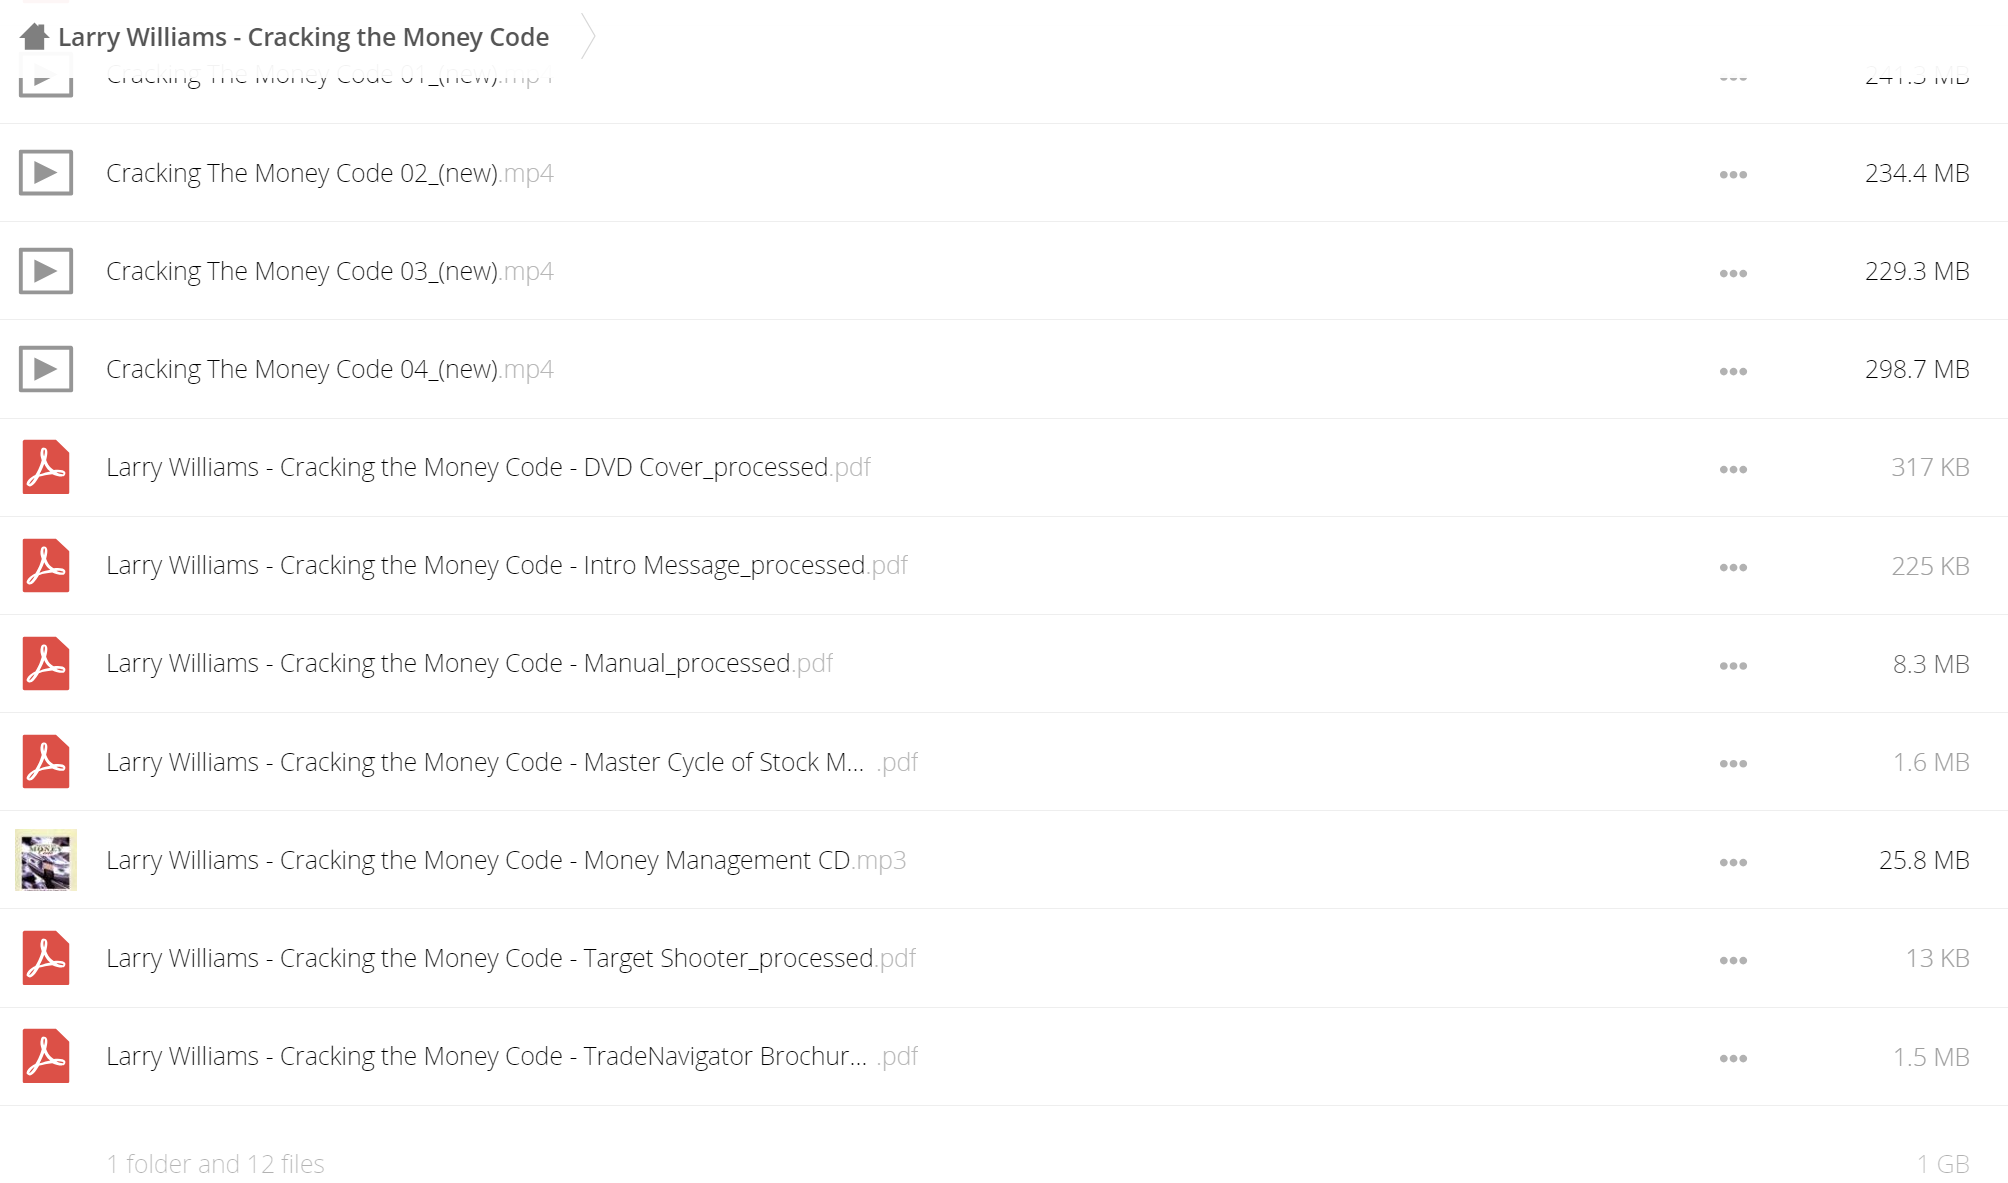Click the home icon in breadcrumb
This screenshot has height=1183, width=2008.
(x=34, y=37)
